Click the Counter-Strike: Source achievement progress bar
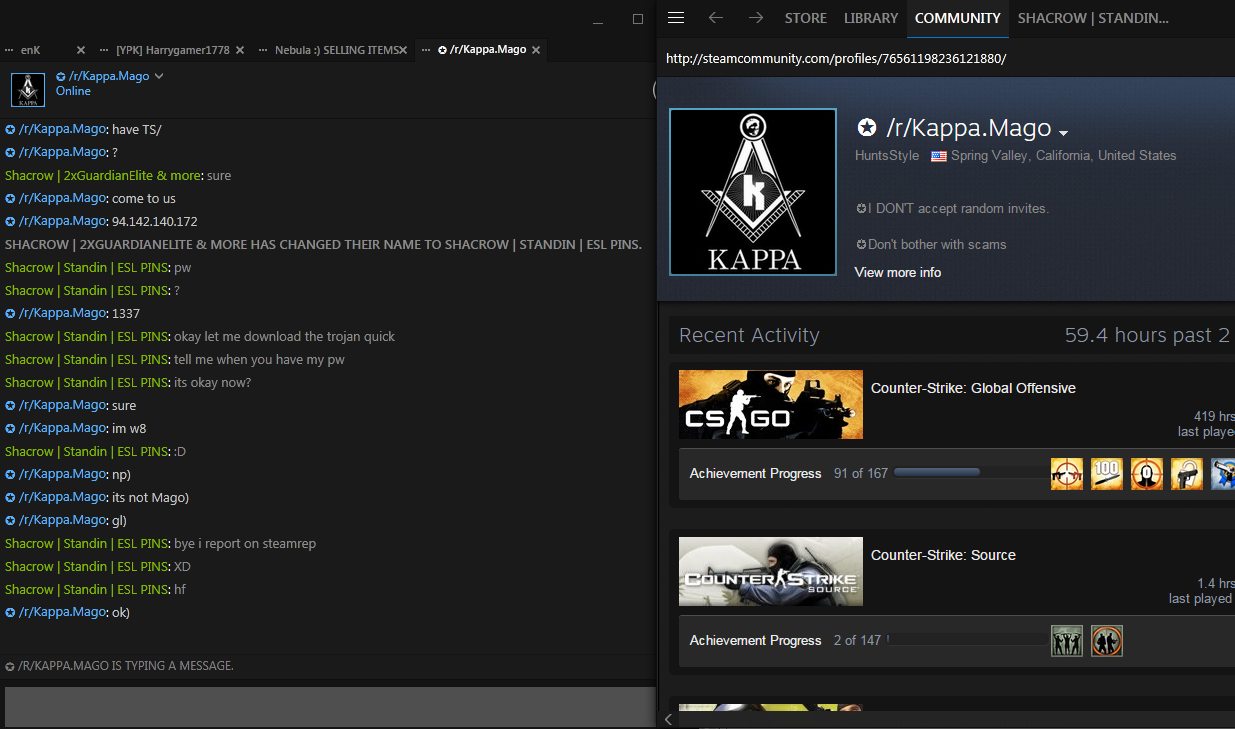1235x729 pixels. (967, 640)
